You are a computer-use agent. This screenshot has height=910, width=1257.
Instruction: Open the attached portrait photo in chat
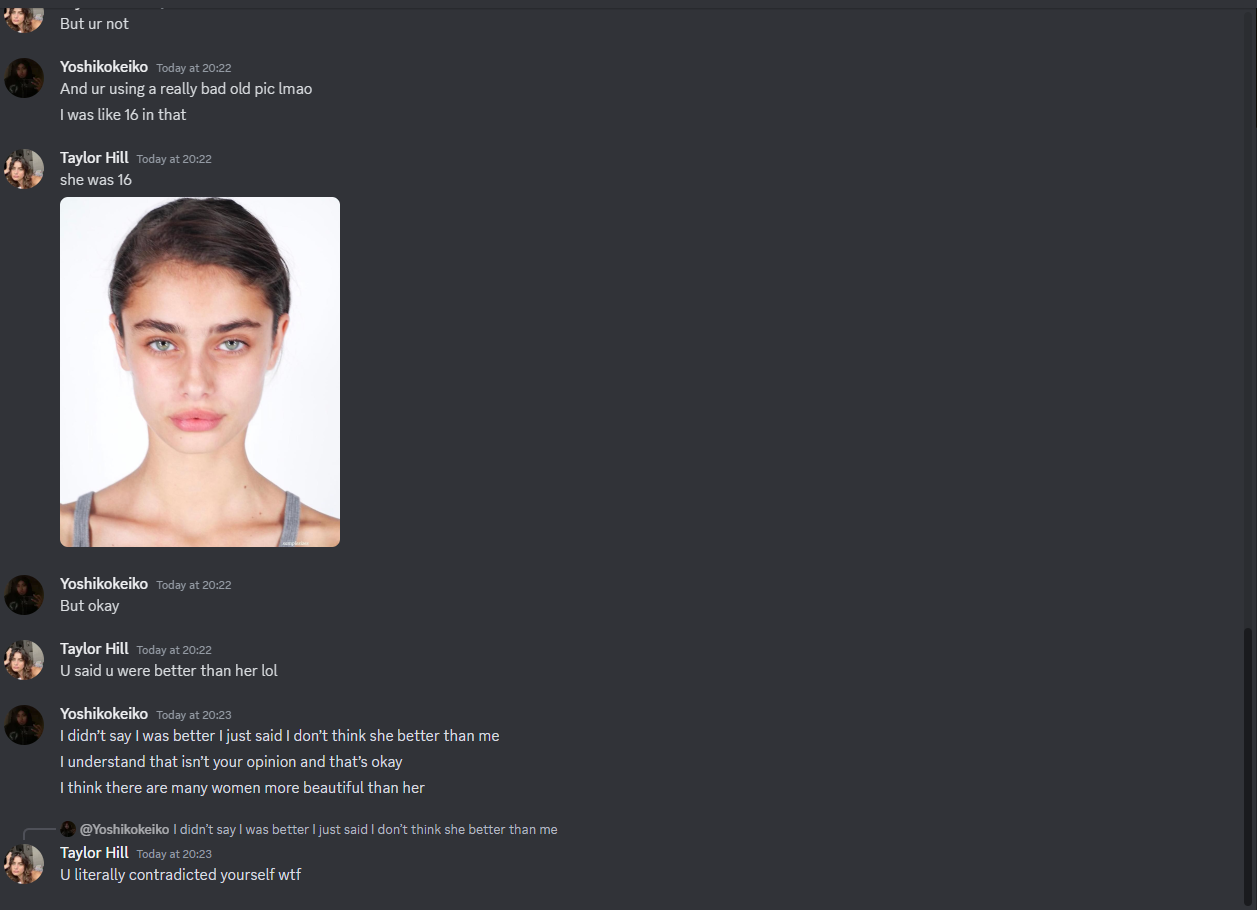200,372
